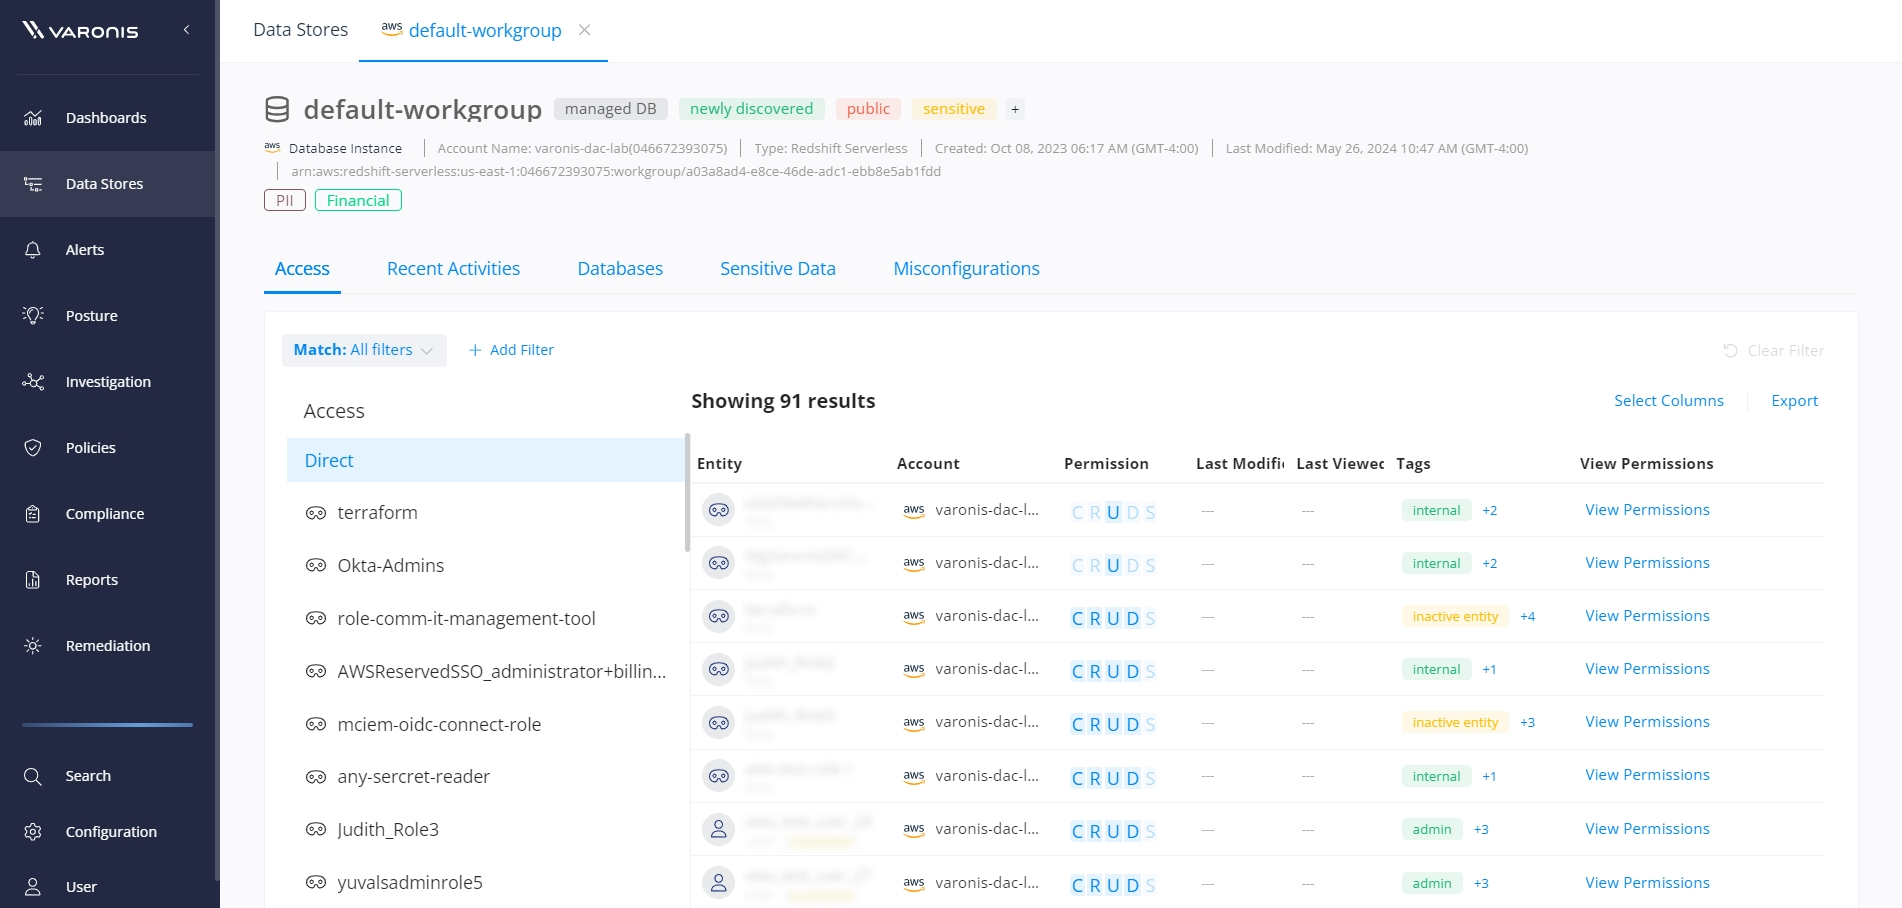1902x908 pixels.
Task: Switch to the Data Stores tab
Action: click(x=300, y=30)
